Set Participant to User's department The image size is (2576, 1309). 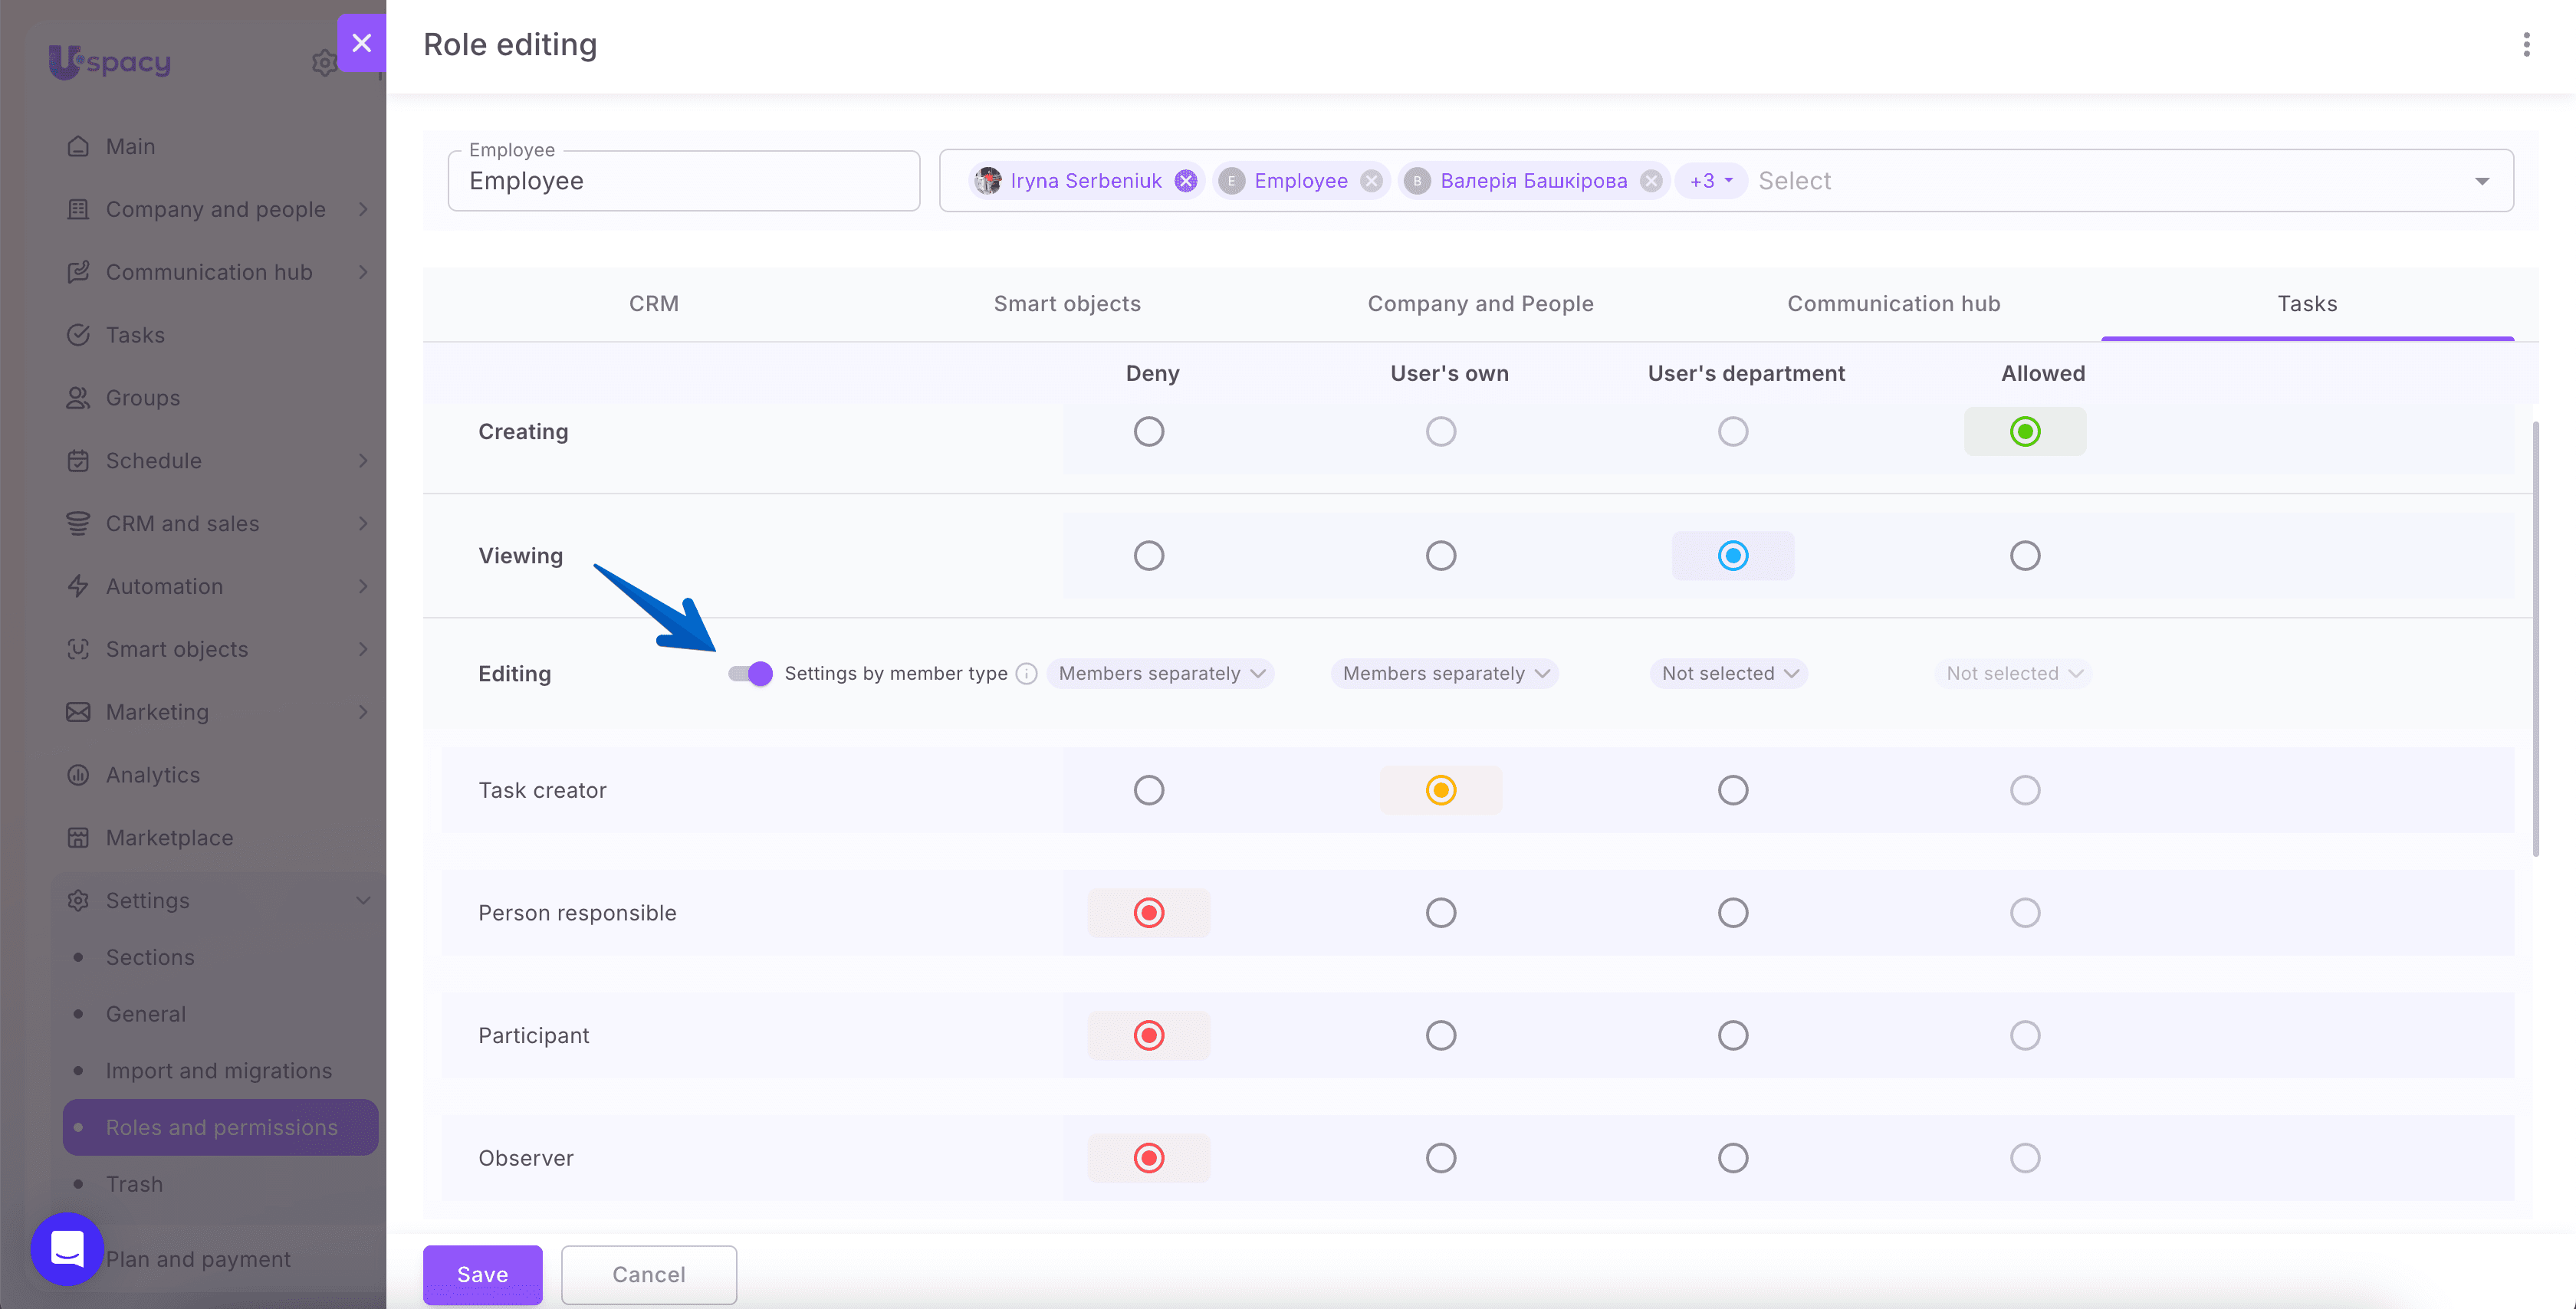tap(1733, 1036)
